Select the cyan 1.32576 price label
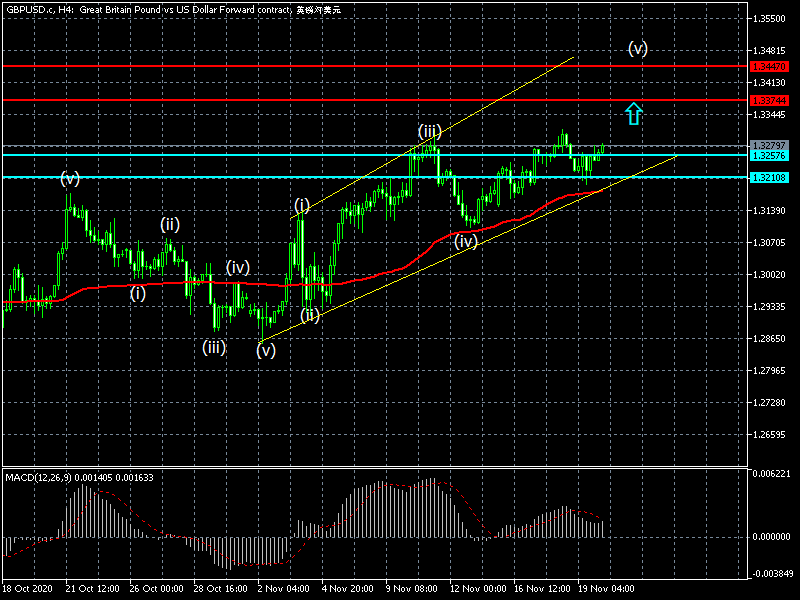The width and height of the screenshot is (800, 600). tap(769, 156)
